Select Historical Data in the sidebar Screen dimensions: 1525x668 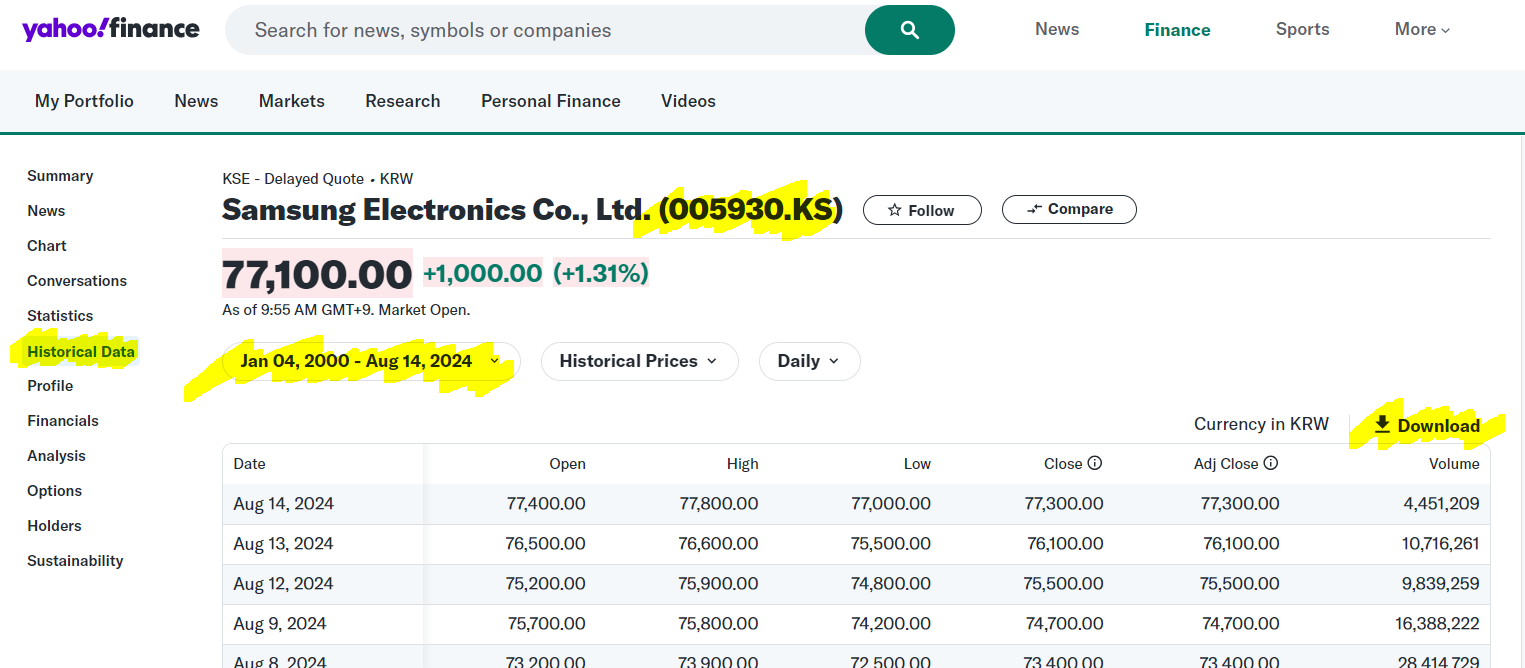(x=81, y=352)
